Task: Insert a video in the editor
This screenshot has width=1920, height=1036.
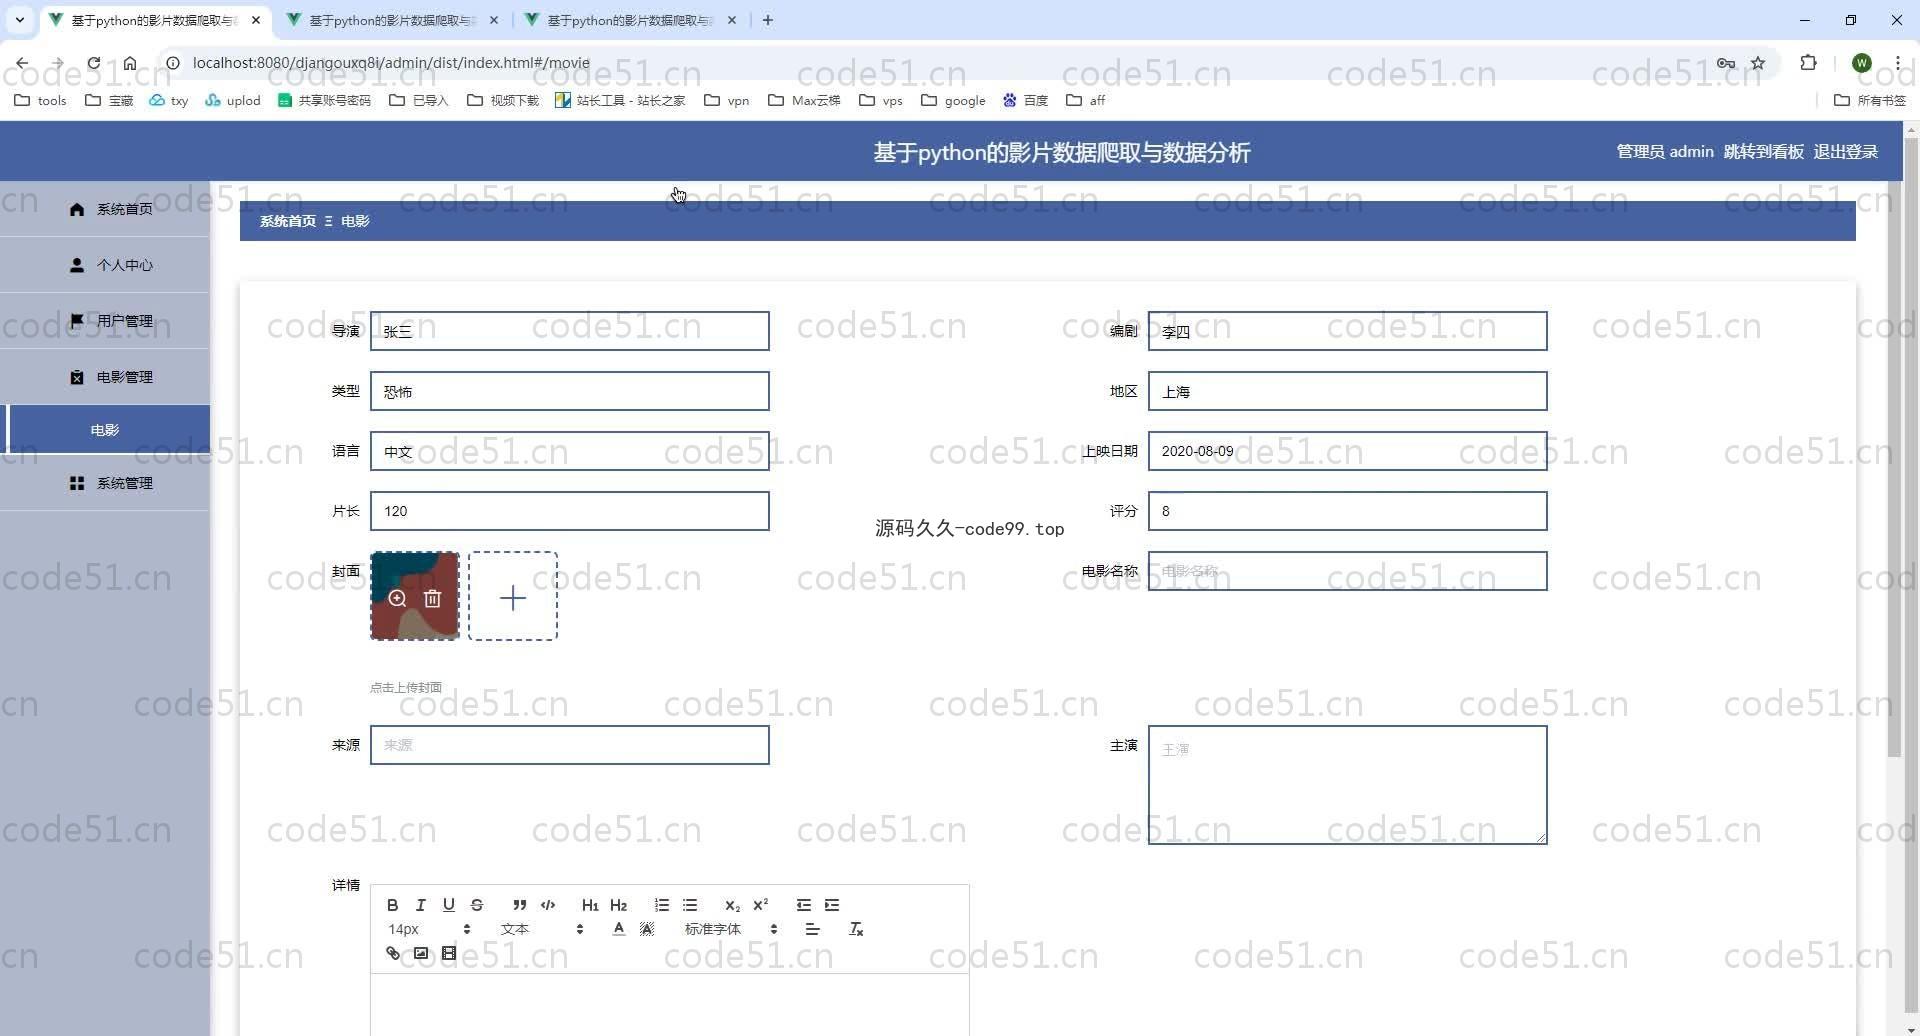Action: pyautogui.click(x=449, y=953)
